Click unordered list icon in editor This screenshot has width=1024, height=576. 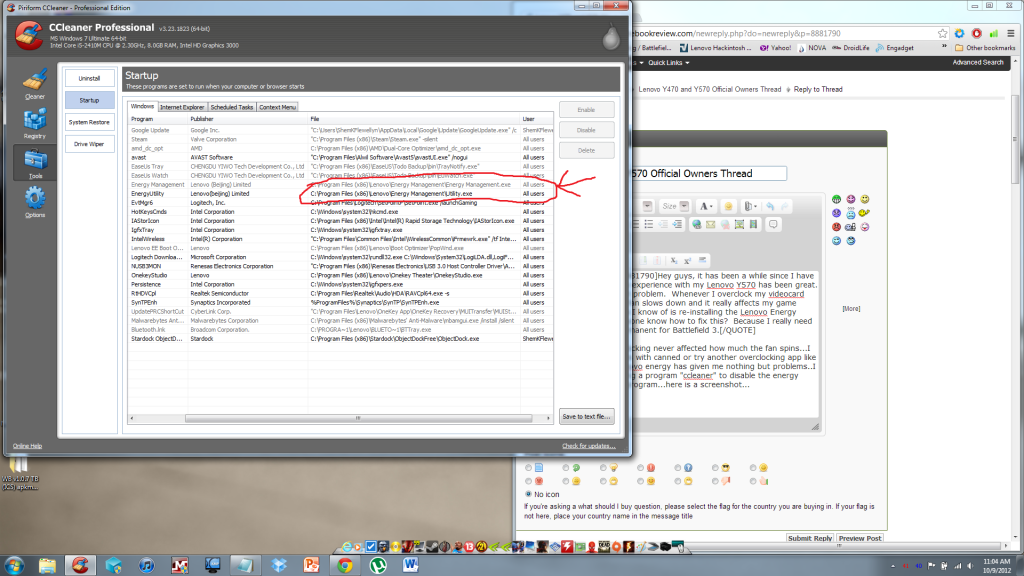tap(648, 225)
